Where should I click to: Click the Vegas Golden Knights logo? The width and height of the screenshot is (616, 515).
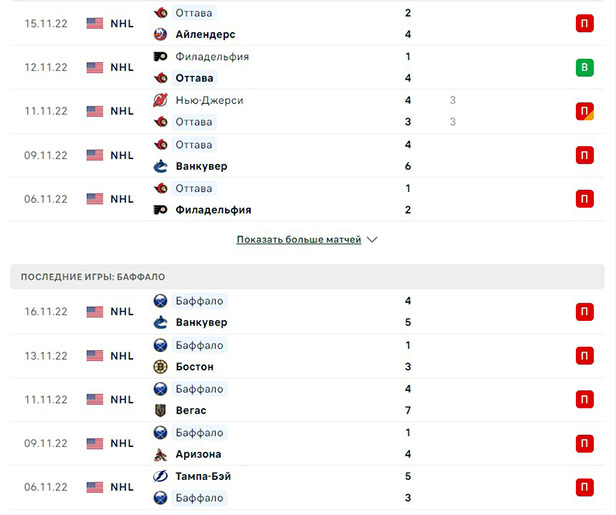click(x=160, y=410)
